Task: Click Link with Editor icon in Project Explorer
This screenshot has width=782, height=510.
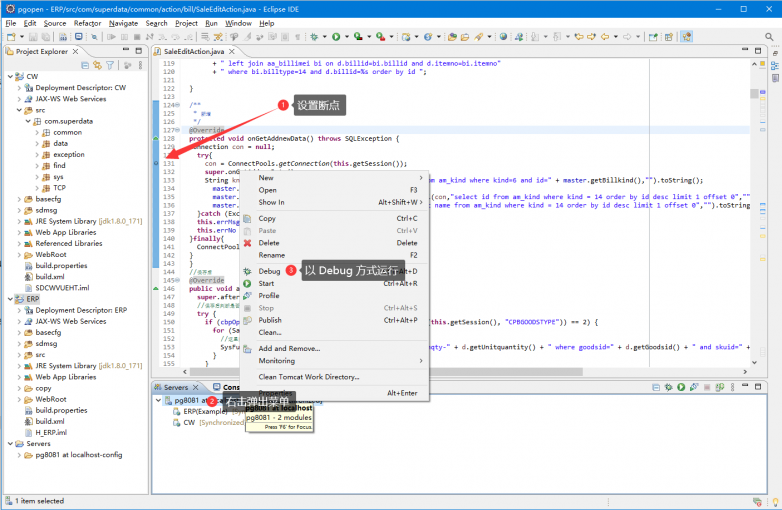Action: (97, 65)
